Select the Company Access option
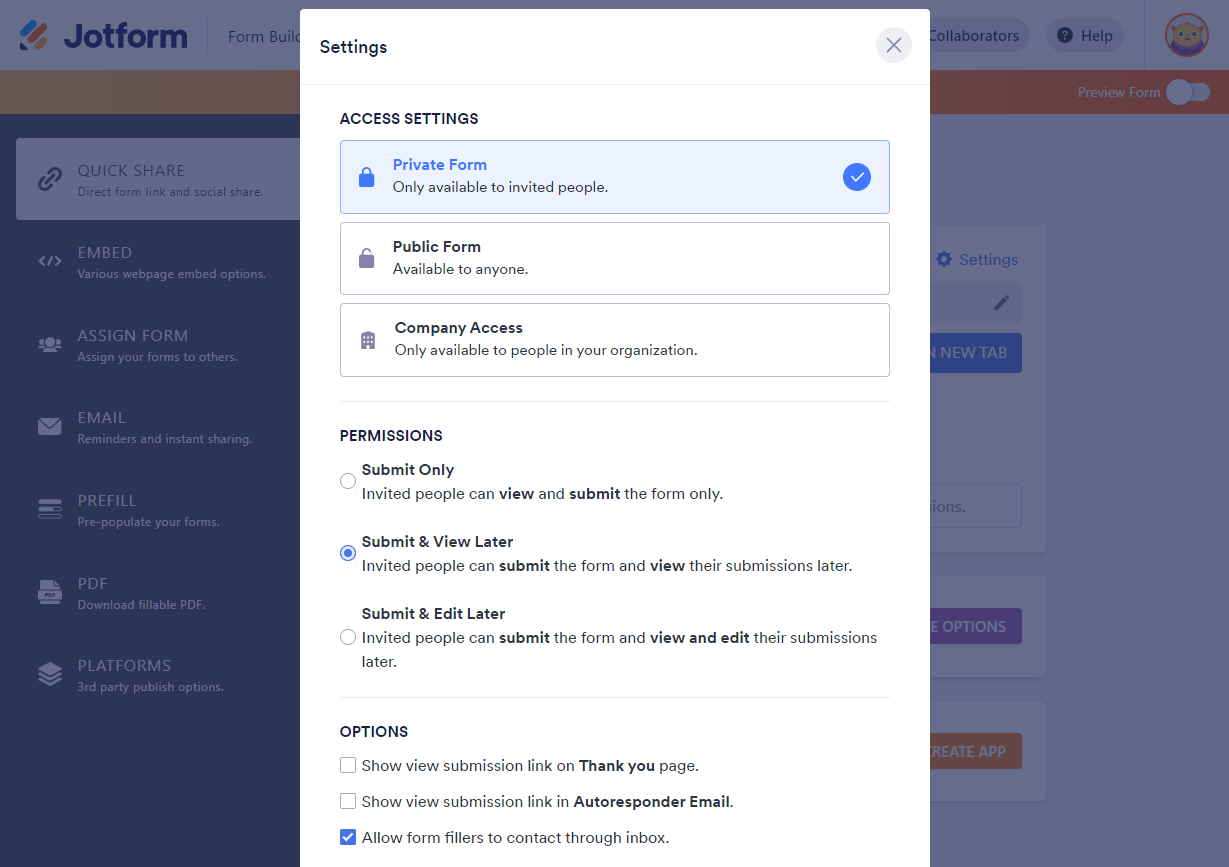 (x=614, y=340)
